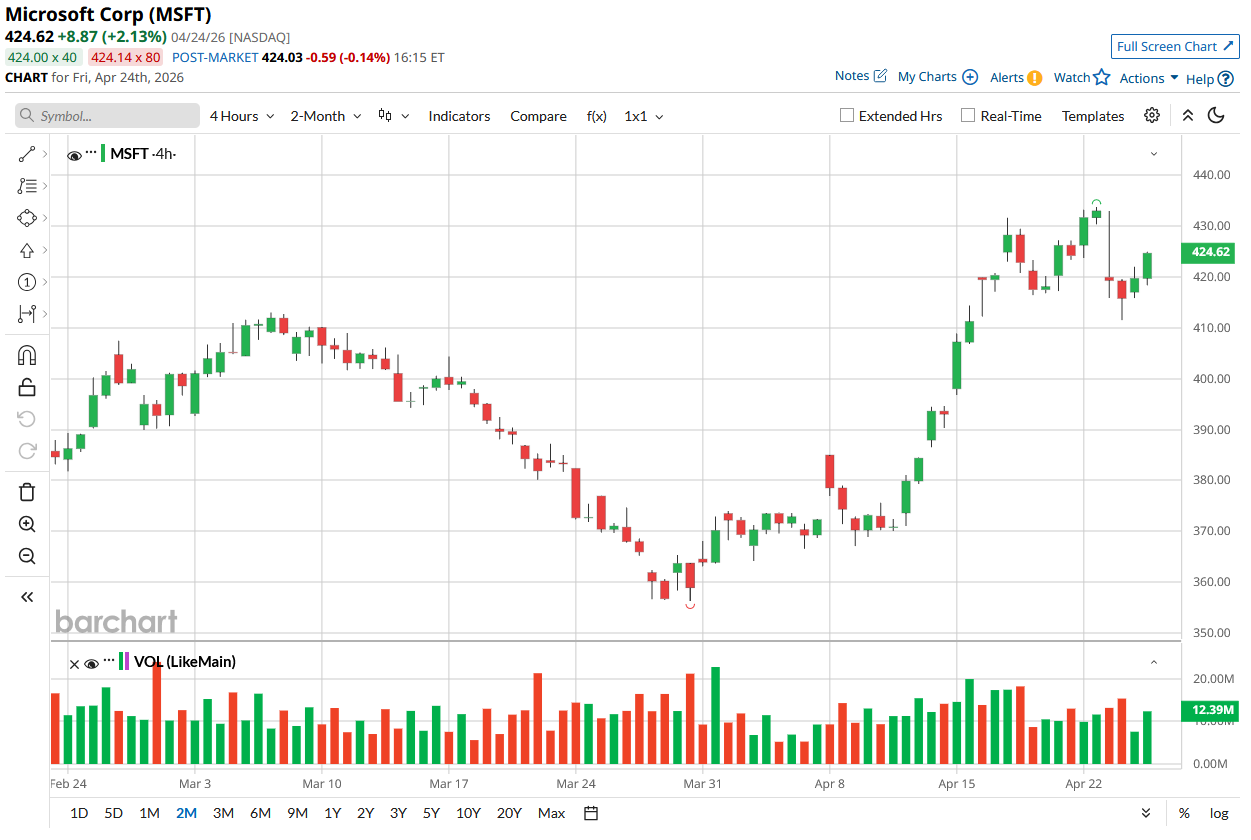The height and width of the screenshot is (840, 1251).
Task: Expand the 2-Month period dropdown
Action: tap(325, 116)
